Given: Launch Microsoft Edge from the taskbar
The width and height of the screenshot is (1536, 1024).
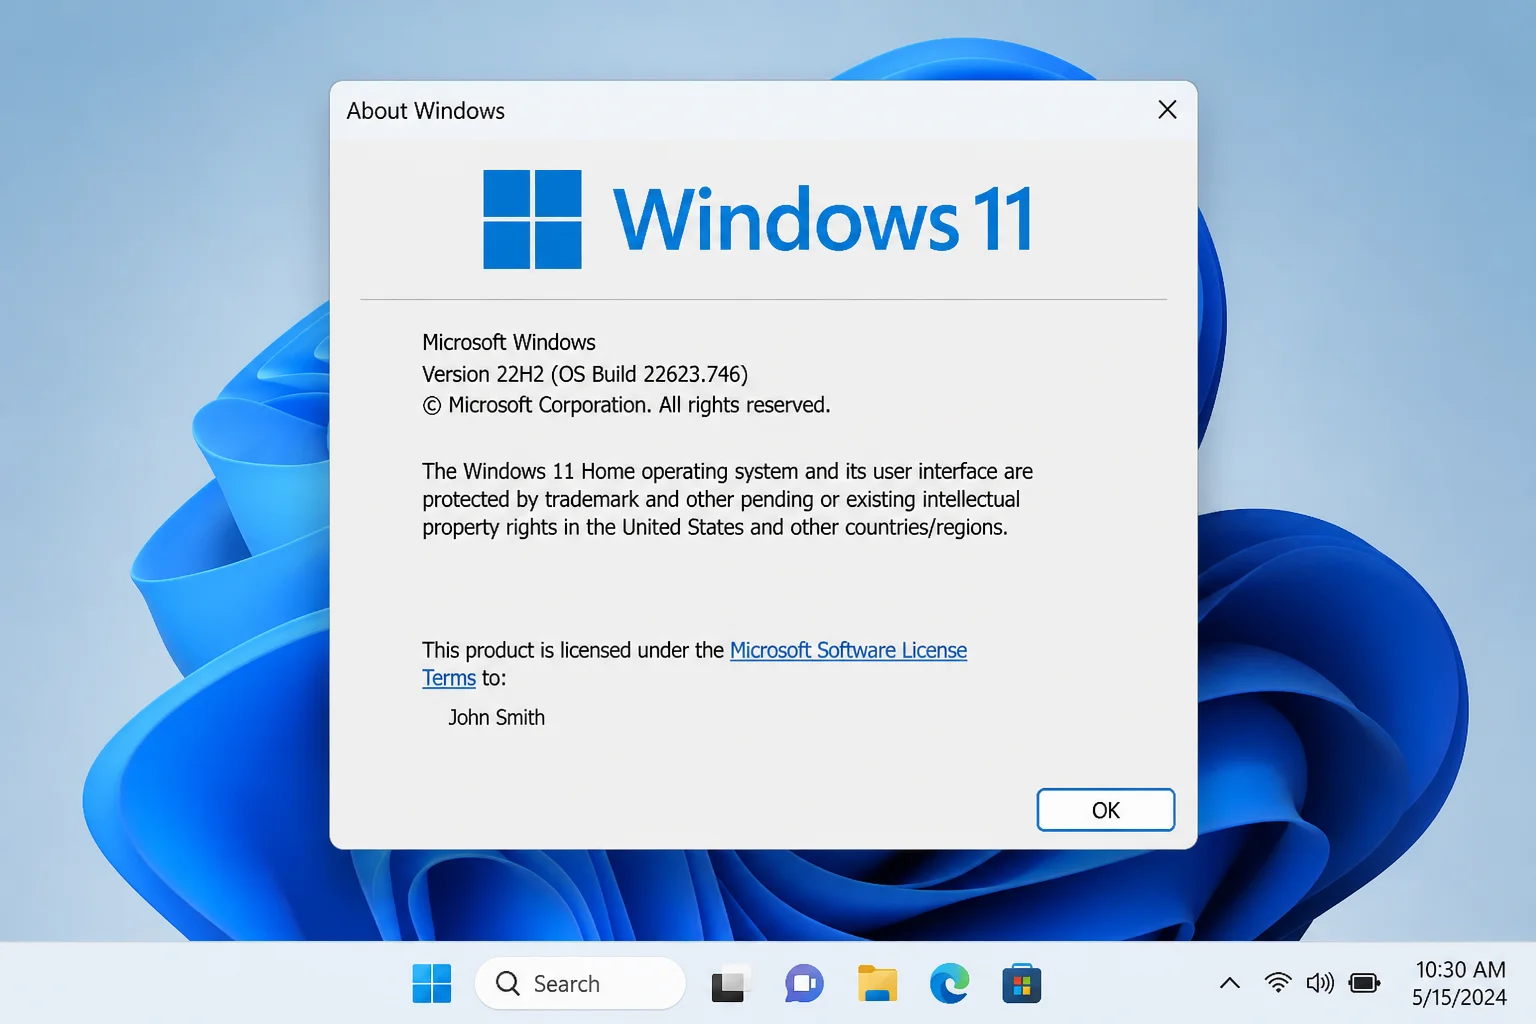Looking at the screenshot, I should click(950, 984).
